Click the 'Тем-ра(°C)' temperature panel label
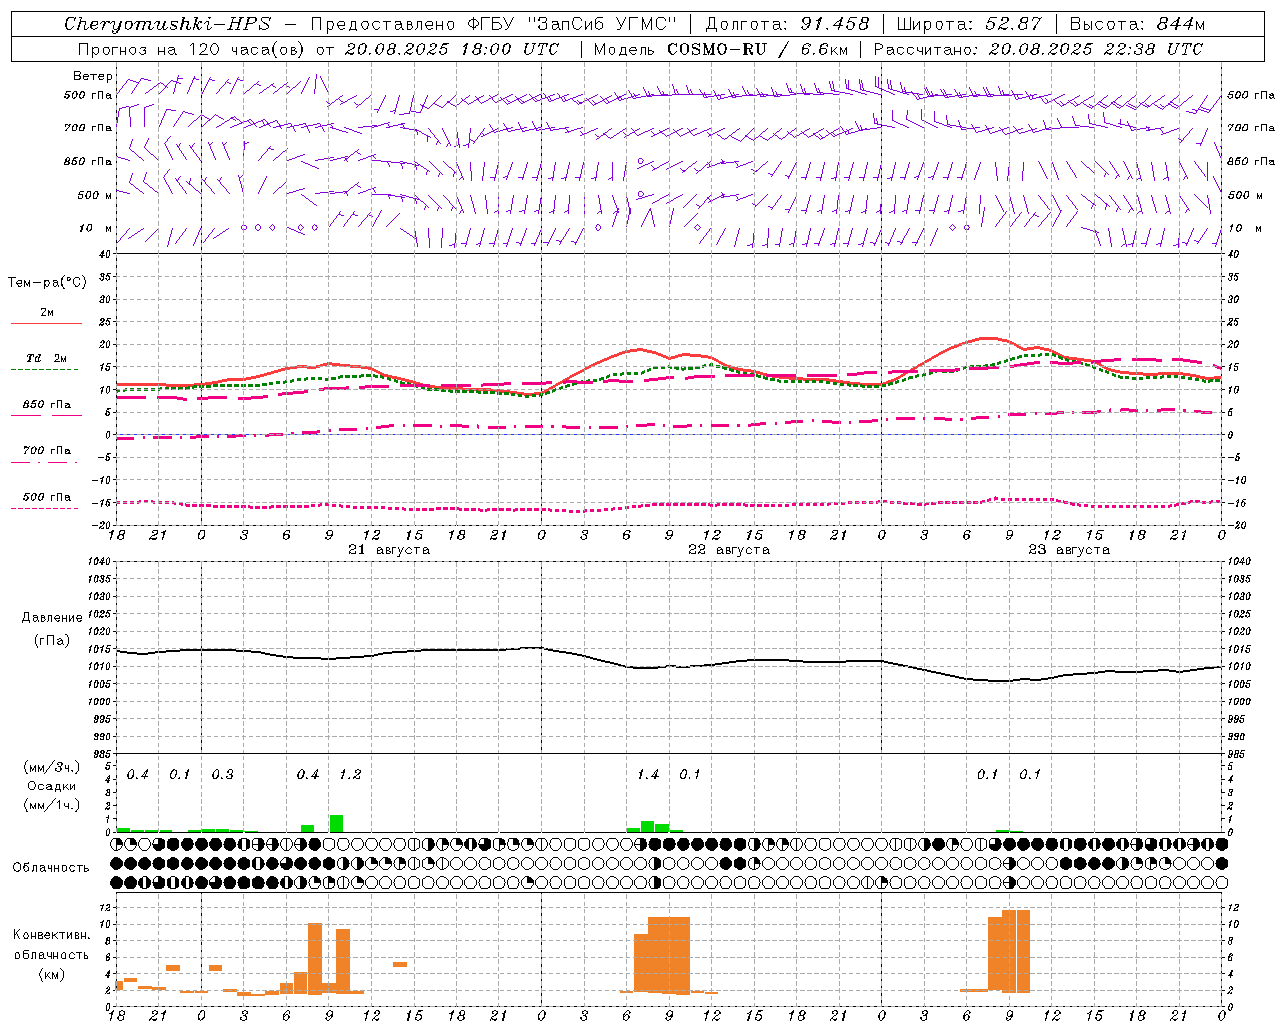This screenshot has height=1024, width=1280. (47, 283)
